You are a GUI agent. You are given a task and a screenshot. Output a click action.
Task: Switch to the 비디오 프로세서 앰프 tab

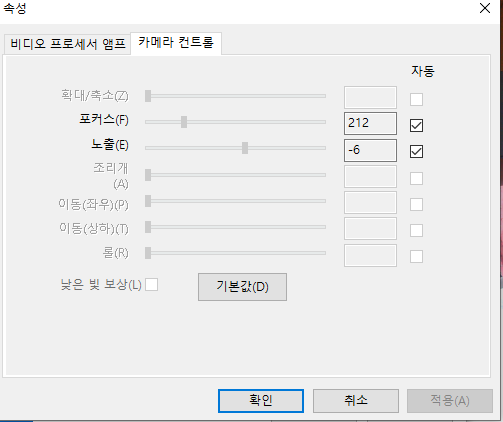[x=67, y=44]
